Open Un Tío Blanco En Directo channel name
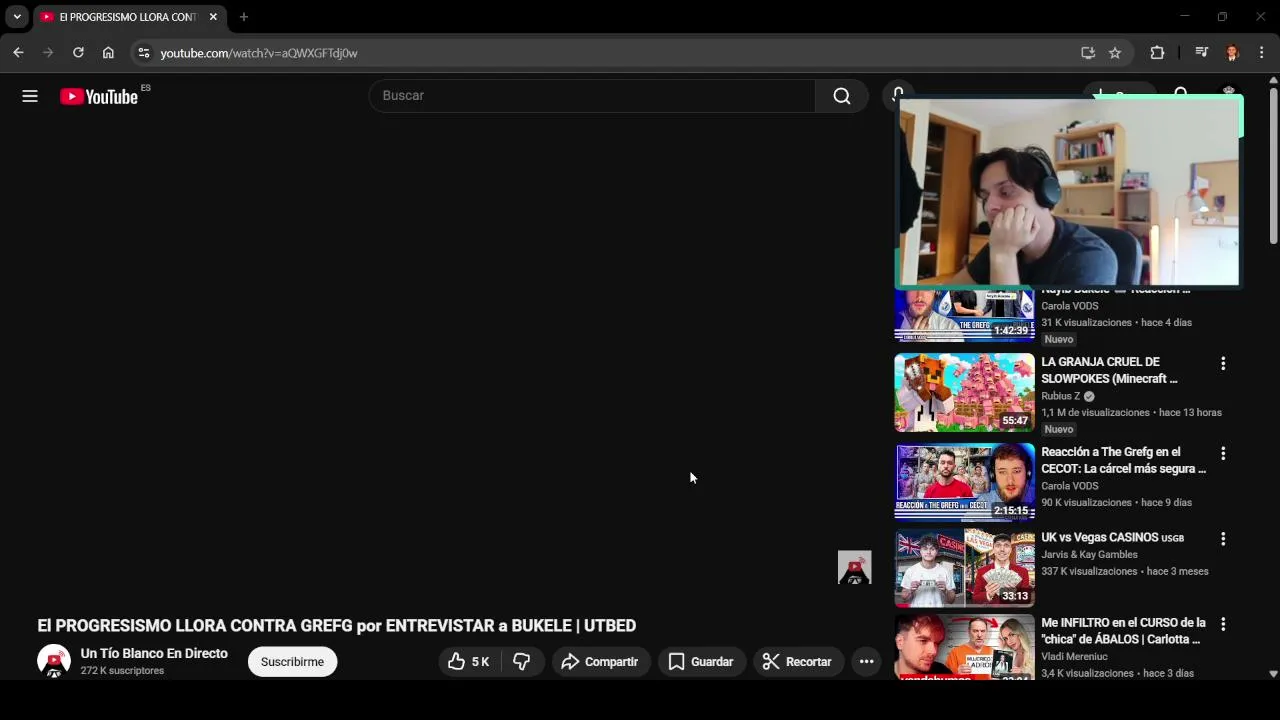Image resolution: width=1280 pixels, height=720 pixels. tap(154, 654)
